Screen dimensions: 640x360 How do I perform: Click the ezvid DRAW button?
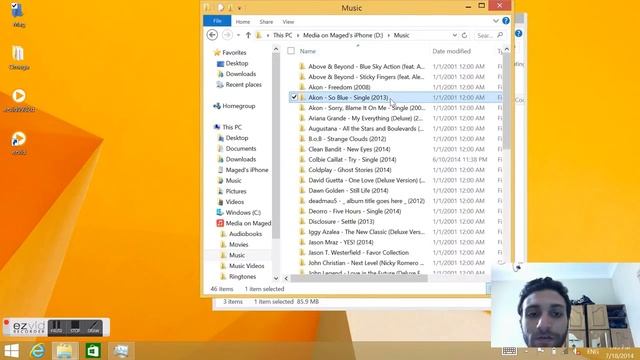point(93,327)
